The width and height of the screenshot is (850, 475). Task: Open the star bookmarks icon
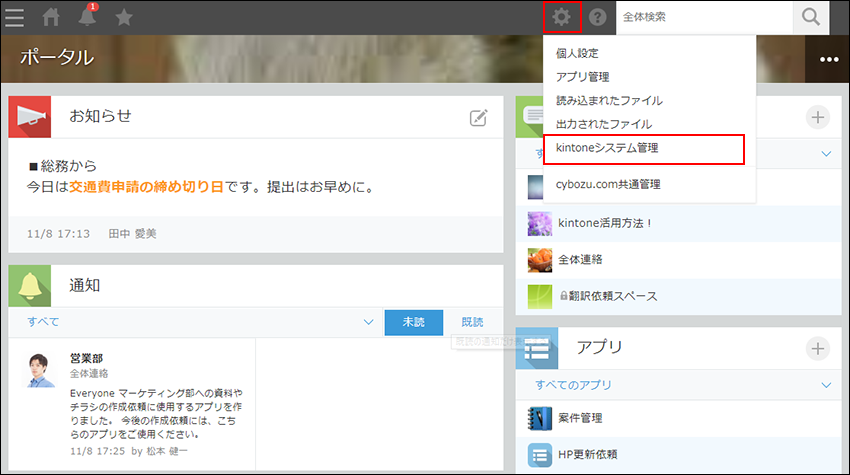(x=124, y=17)
